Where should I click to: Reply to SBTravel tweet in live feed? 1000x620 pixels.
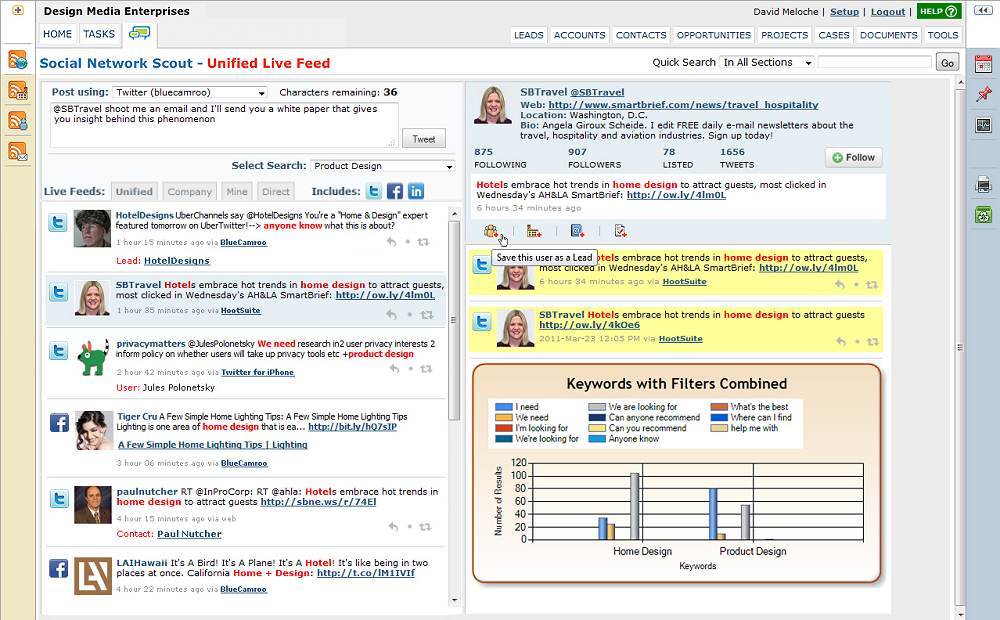[392, 314]
